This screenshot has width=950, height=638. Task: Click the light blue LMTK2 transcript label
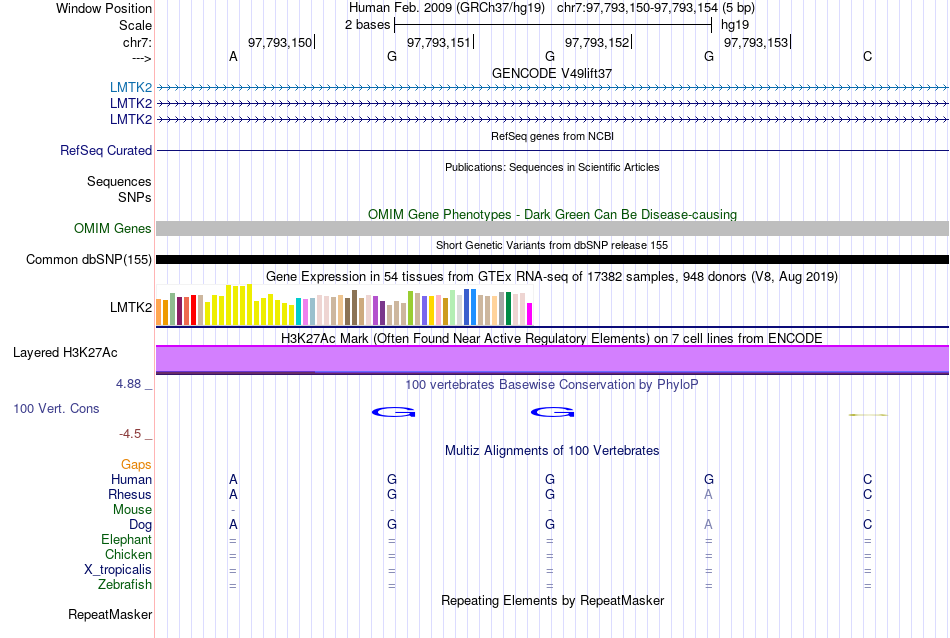pyautogui.click(x=131, y=87)
